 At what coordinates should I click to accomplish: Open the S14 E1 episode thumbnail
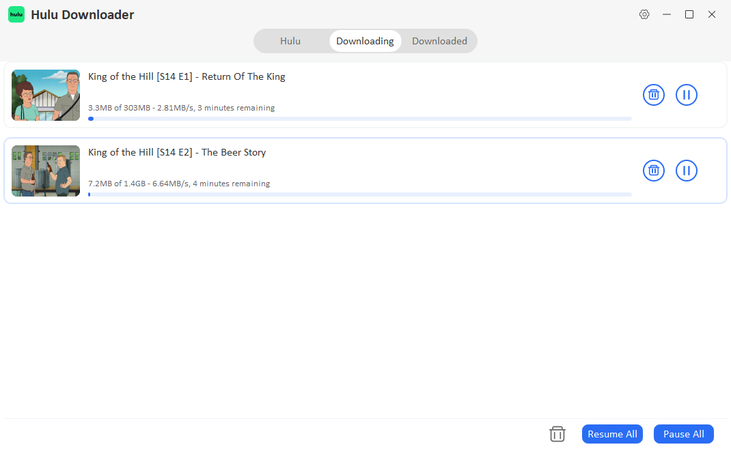[x=46, y=95]
